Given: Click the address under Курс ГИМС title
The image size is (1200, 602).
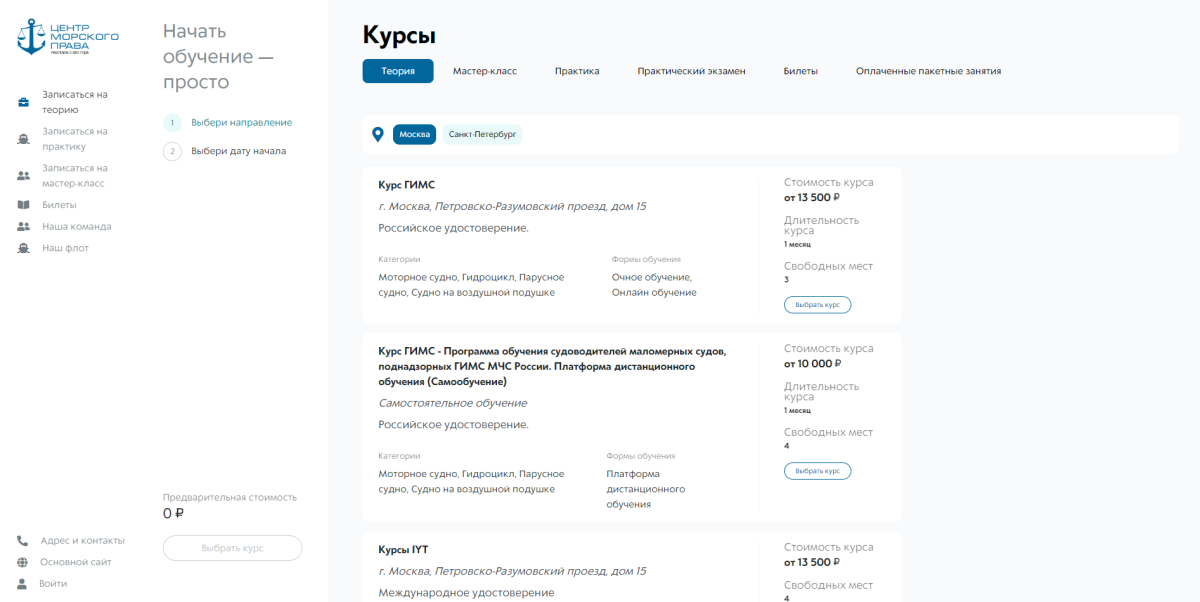Looking at the screenshot, I should (x=512, y=206).
